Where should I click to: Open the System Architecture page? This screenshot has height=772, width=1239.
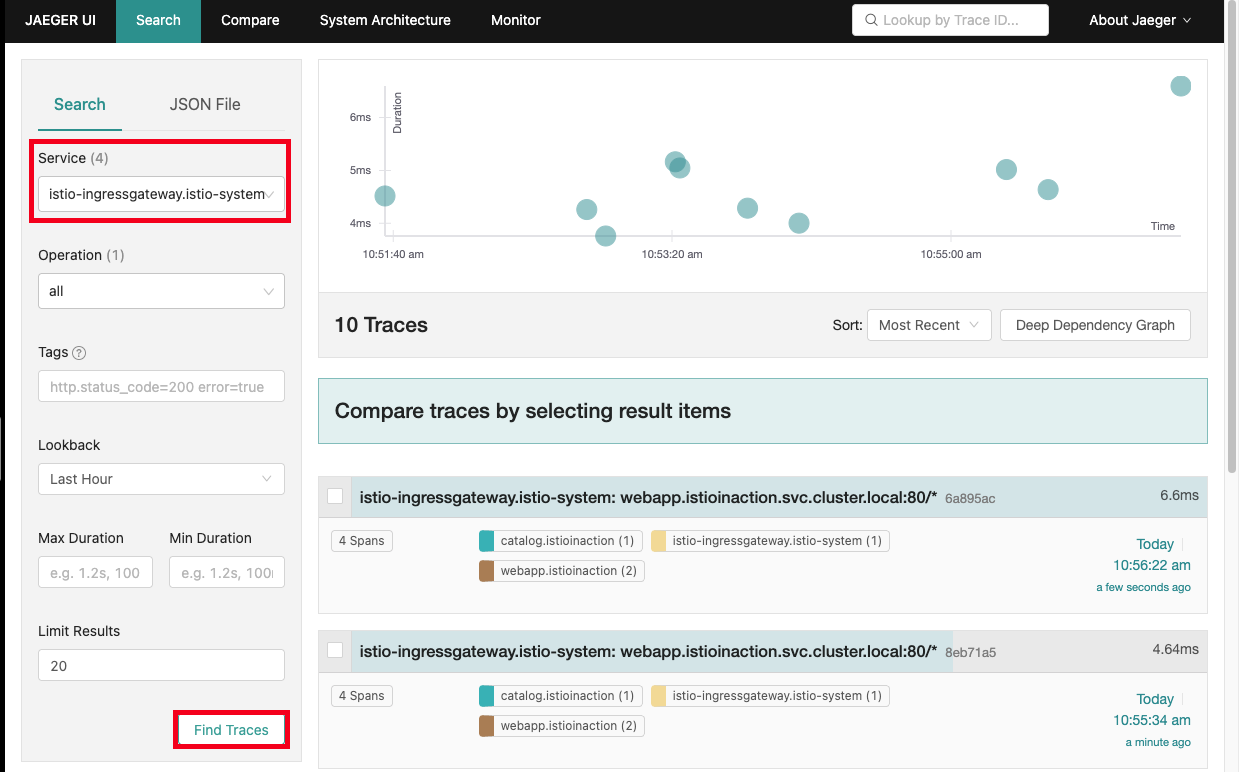coord(385,20)
